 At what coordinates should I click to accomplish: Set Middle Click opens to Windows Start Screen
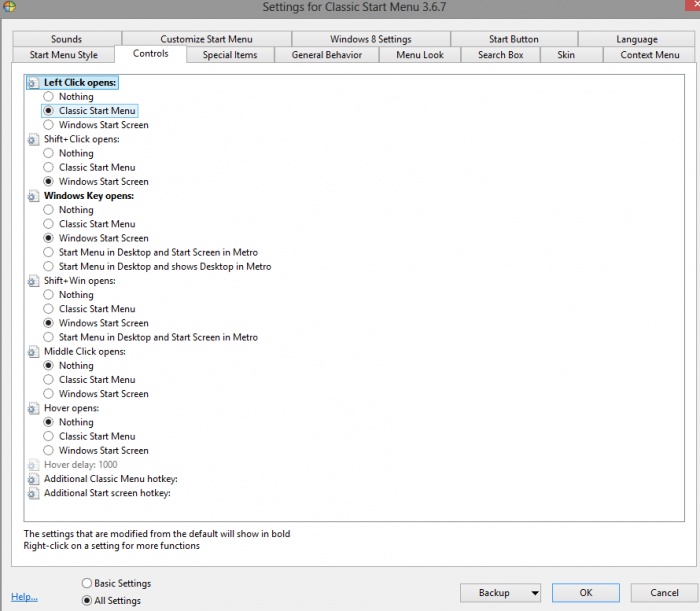(48, 394)
